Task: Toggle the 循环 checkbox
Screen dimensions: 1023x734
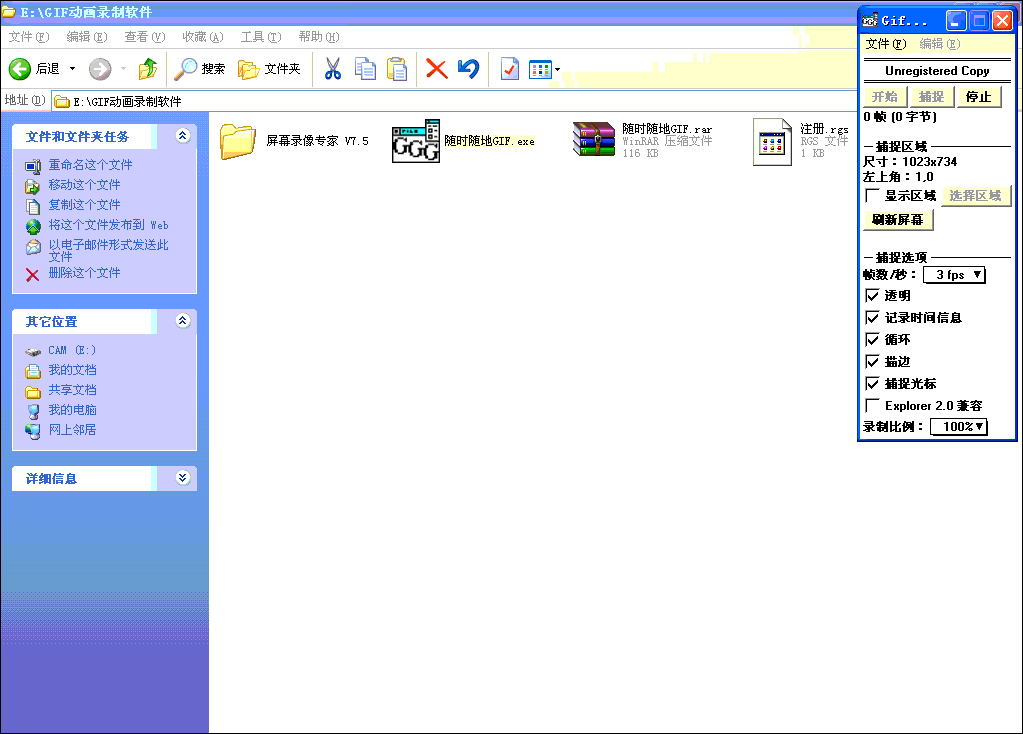Action: pos(872,339)
